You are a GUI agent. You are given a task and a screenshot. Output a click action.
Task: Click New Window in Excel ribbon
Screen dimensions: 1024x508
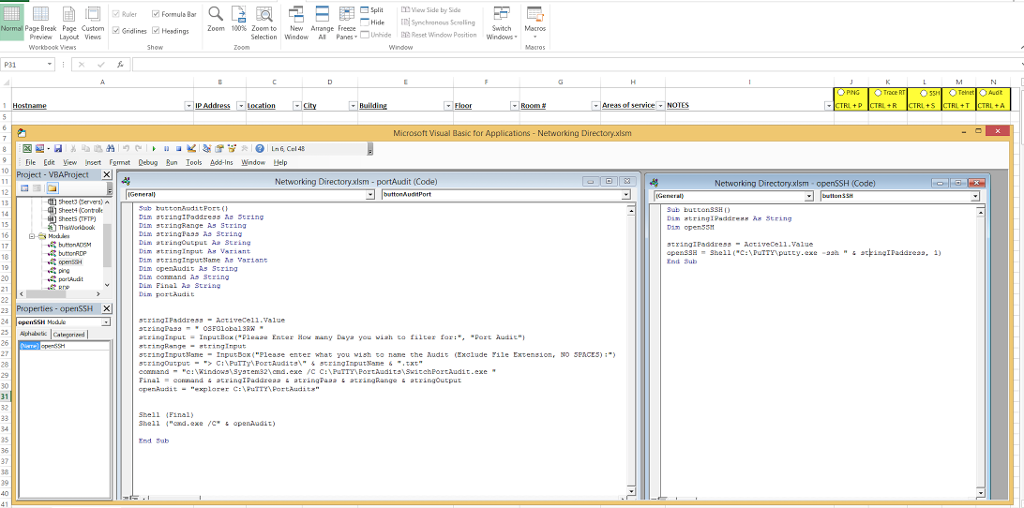[x=296, y=22]
